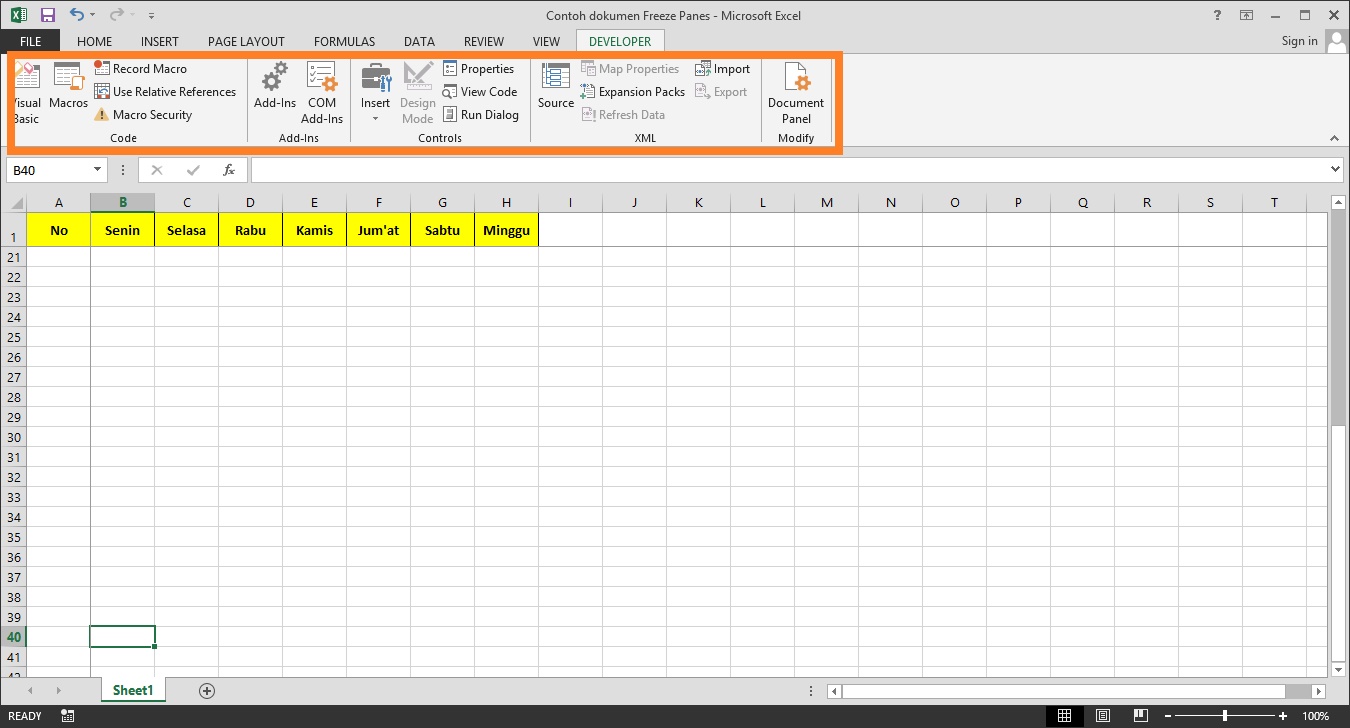Switch to Page Break Preview view
Screen dimensions: 1350x728
1139,716
